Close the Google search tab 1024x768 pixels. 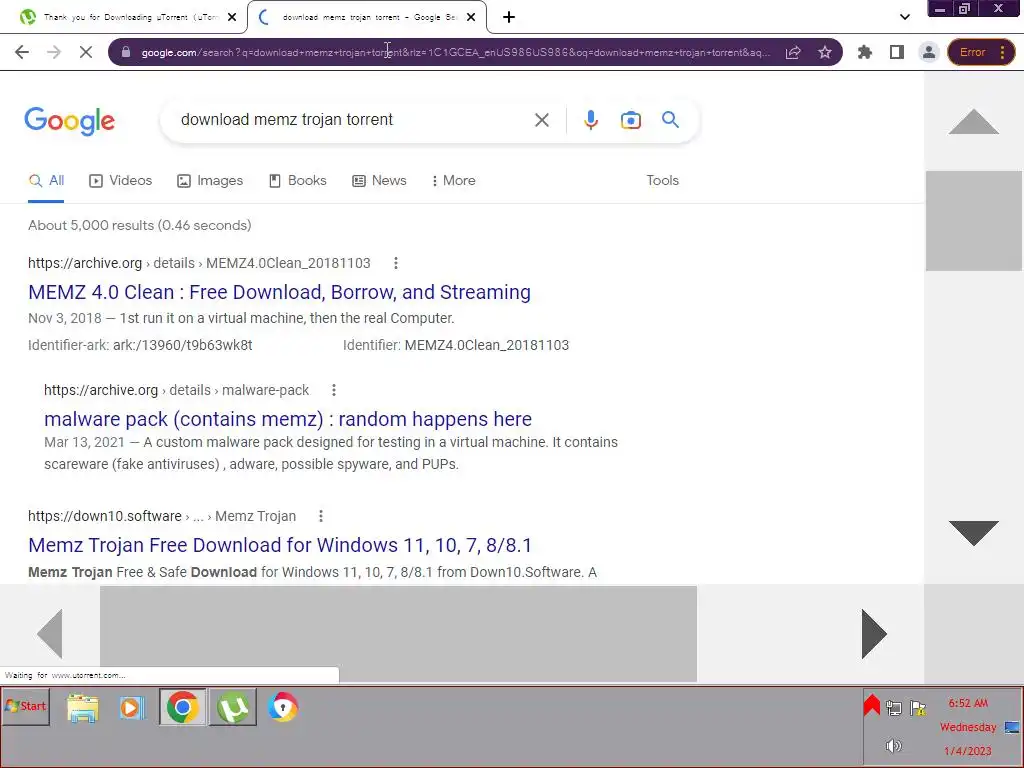[x=471, y=17]
